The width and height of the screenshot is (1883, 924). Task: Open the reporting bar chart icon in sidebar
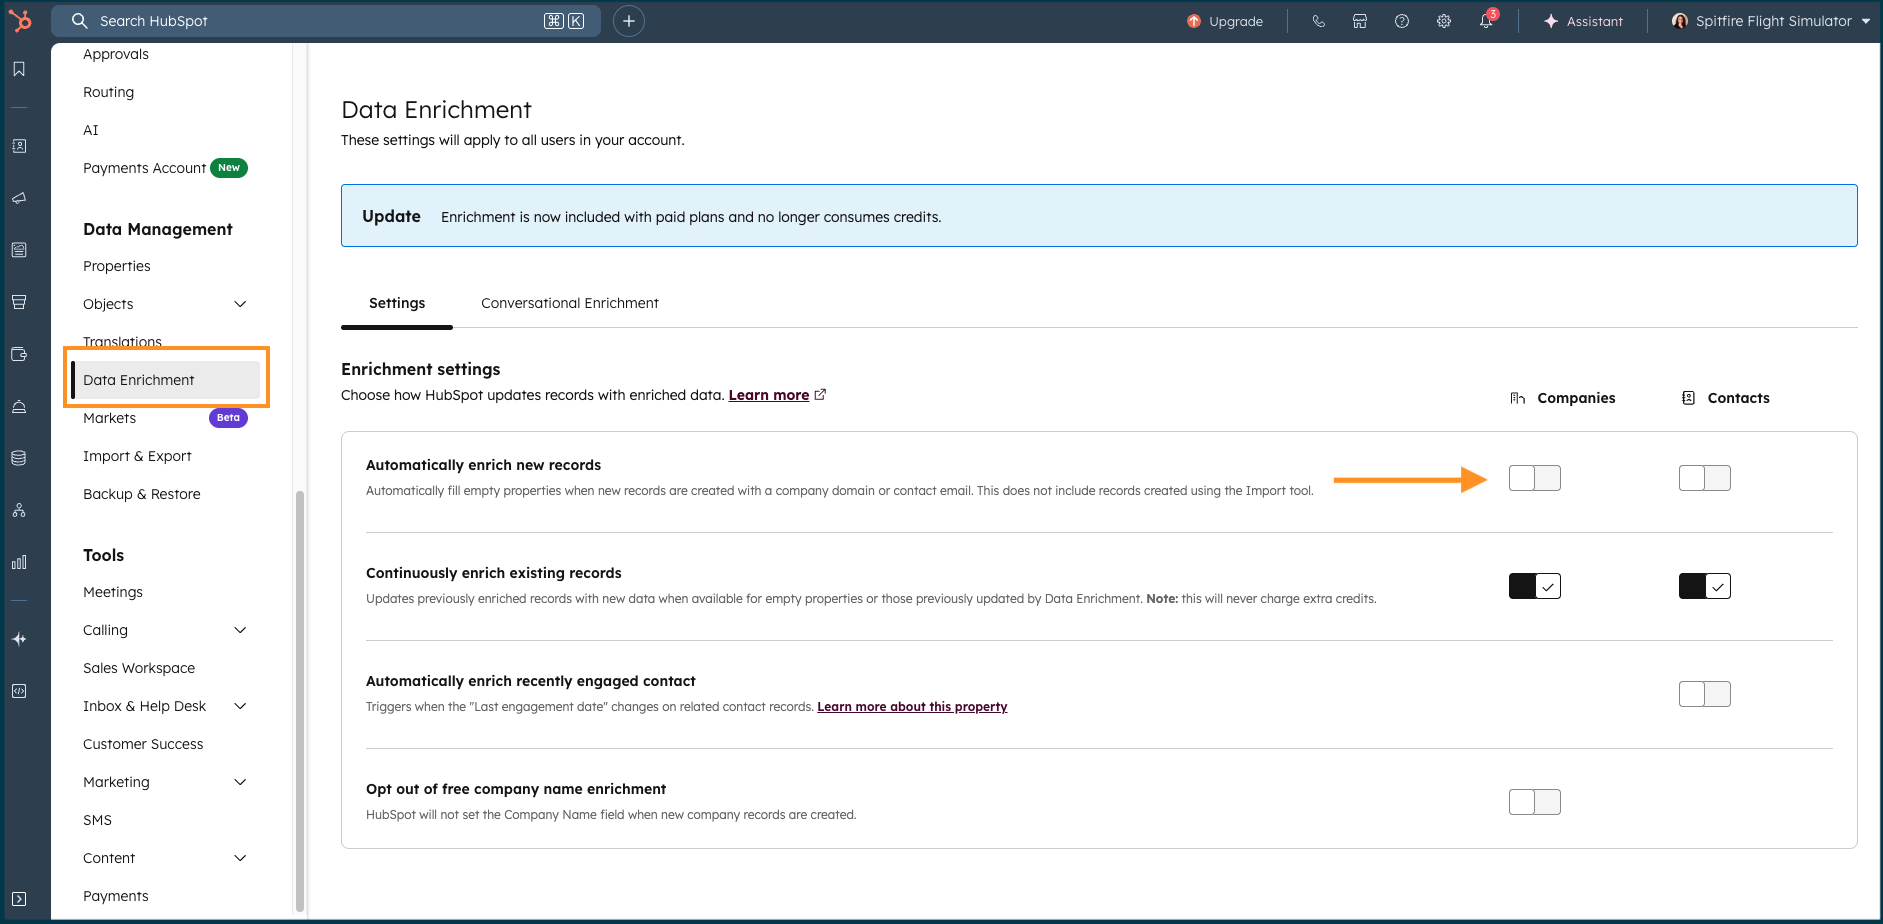[18, 562]
